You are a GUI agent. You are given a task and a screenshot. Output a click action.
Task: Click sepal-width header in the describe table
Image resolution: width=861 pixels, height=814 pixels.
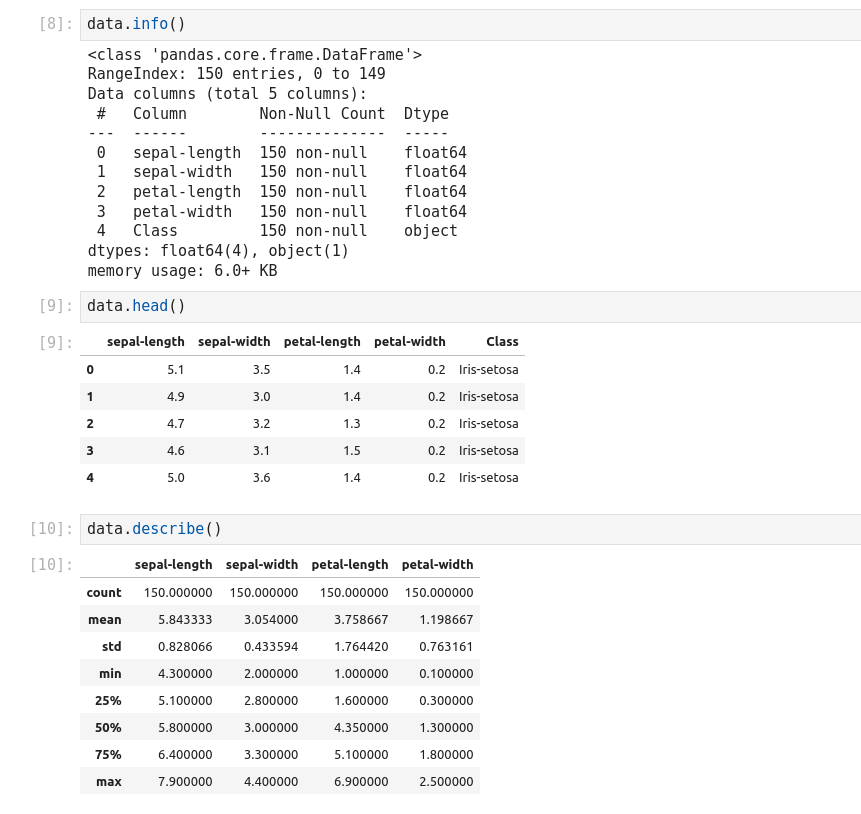262,565
